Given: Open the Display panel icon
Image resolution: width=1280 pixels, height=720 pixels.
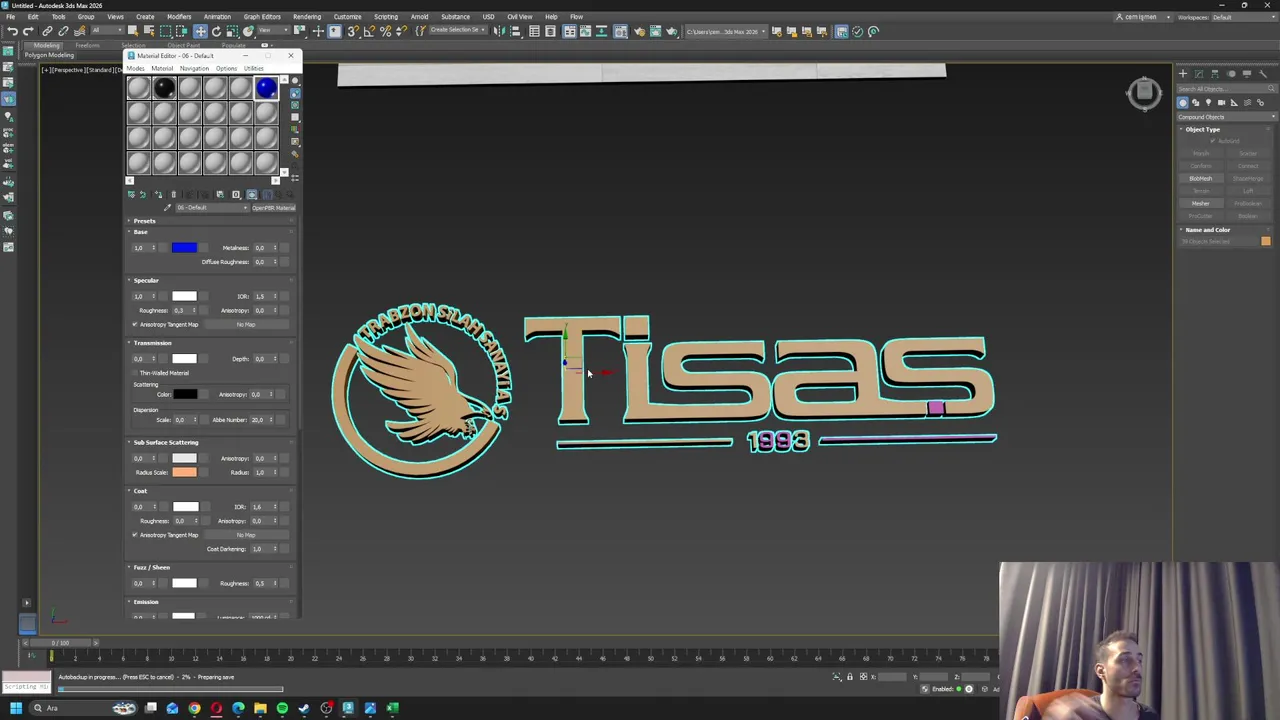Looking at the screenshot, I should tap(1247, 74).
